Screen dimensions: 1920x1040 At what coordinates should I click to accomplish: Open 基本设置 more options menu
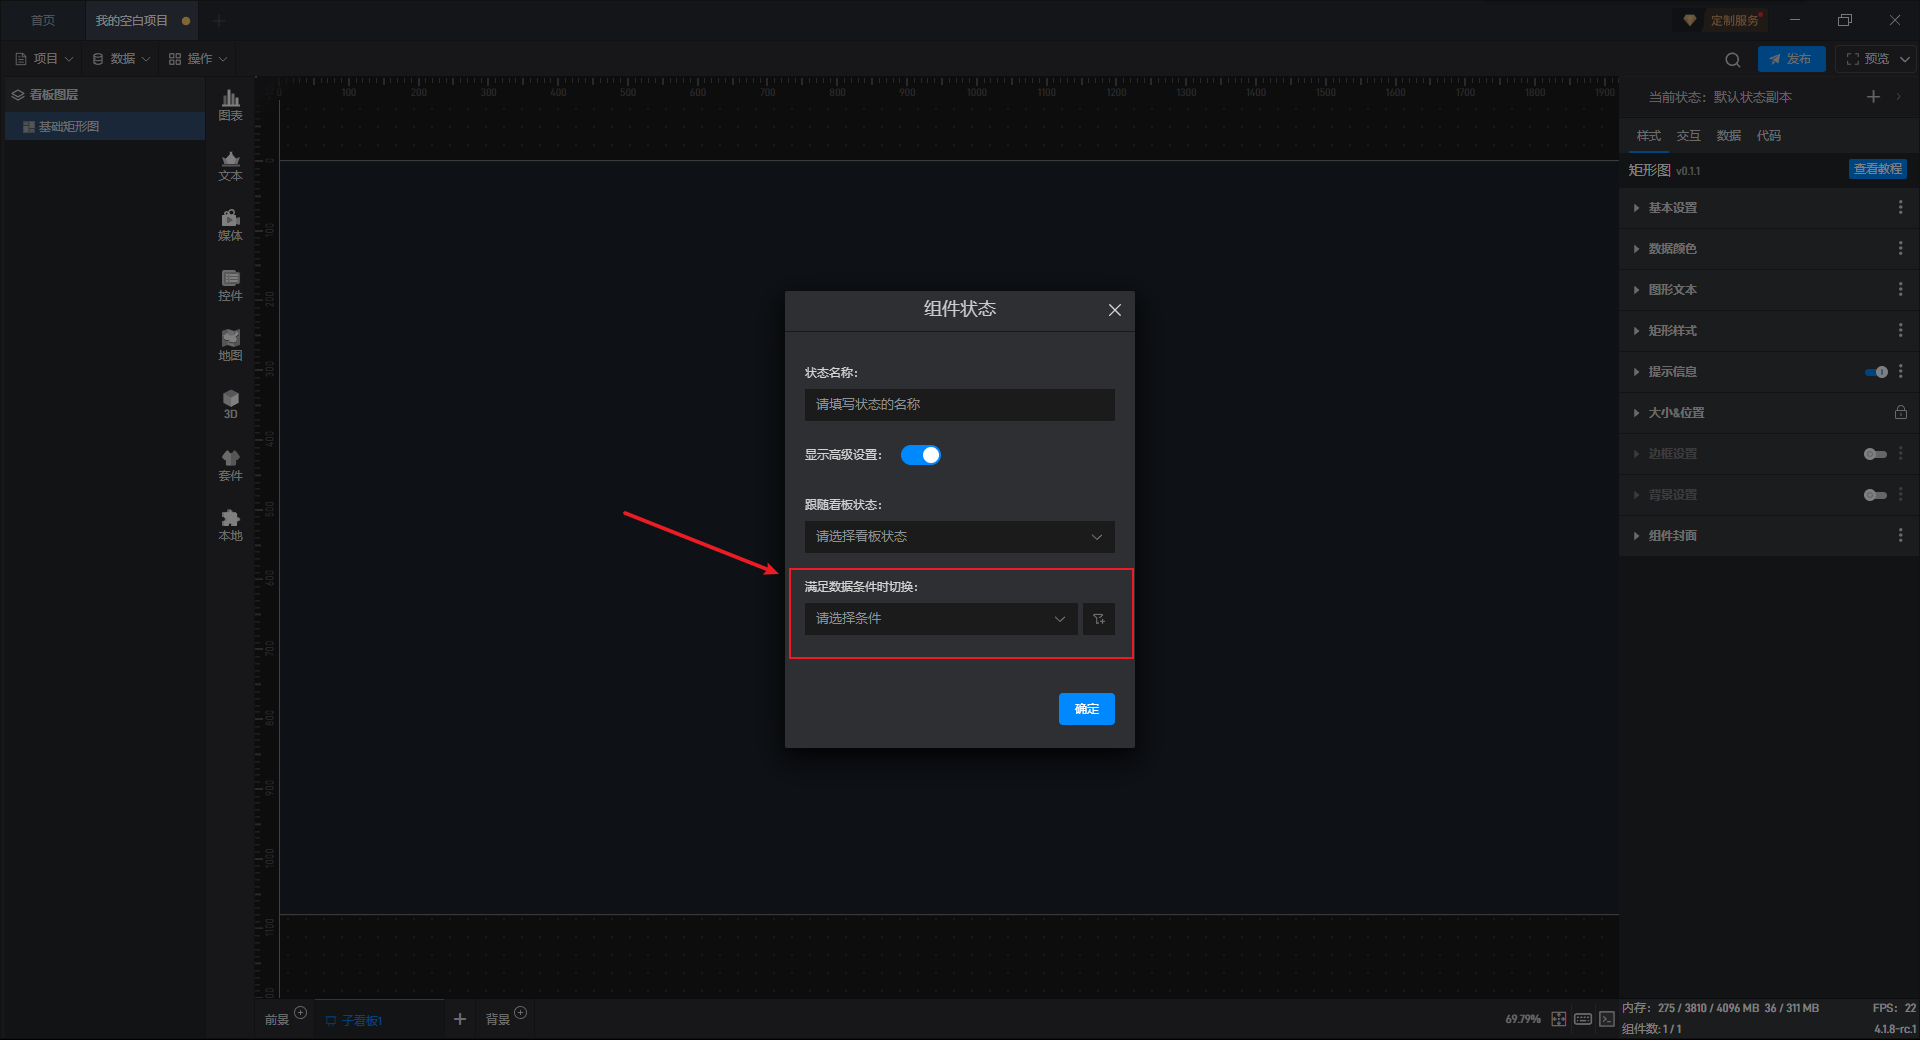[1900, 207]
